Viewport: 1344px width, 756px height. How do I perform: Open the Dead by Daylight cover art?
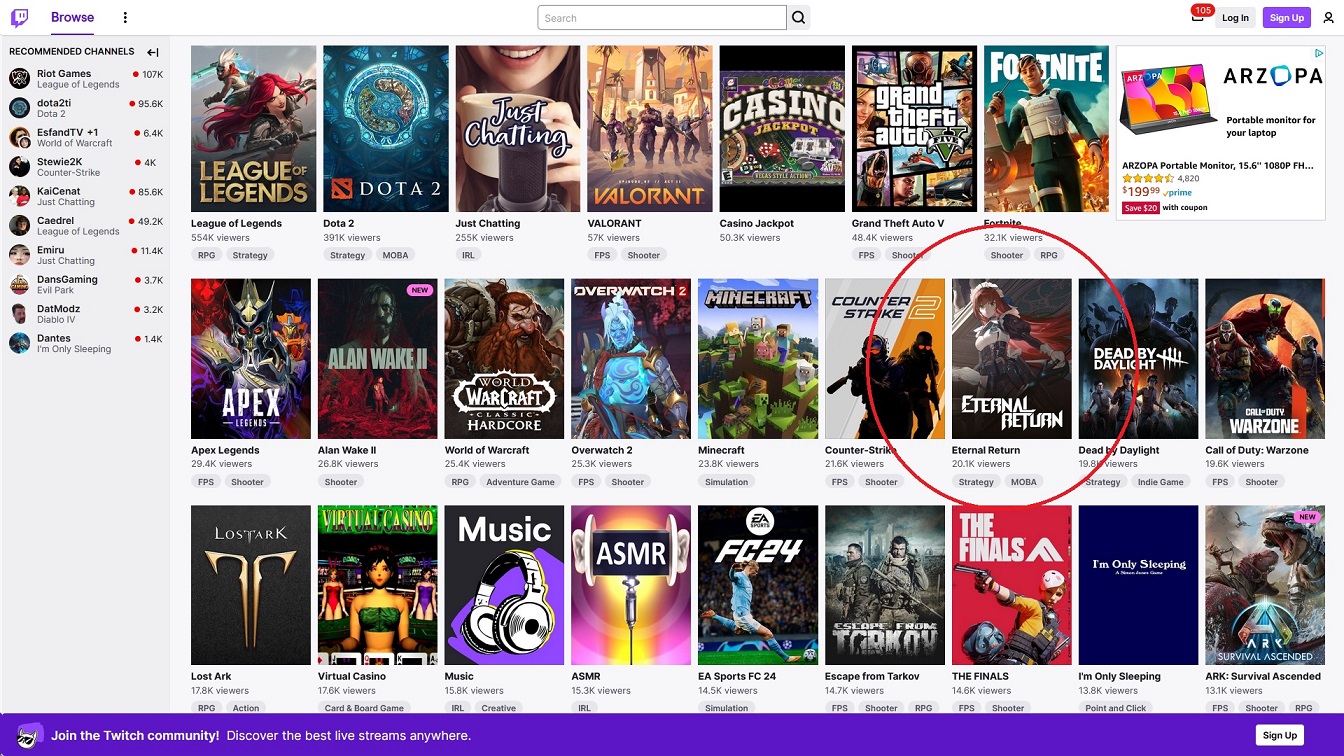1138,359
